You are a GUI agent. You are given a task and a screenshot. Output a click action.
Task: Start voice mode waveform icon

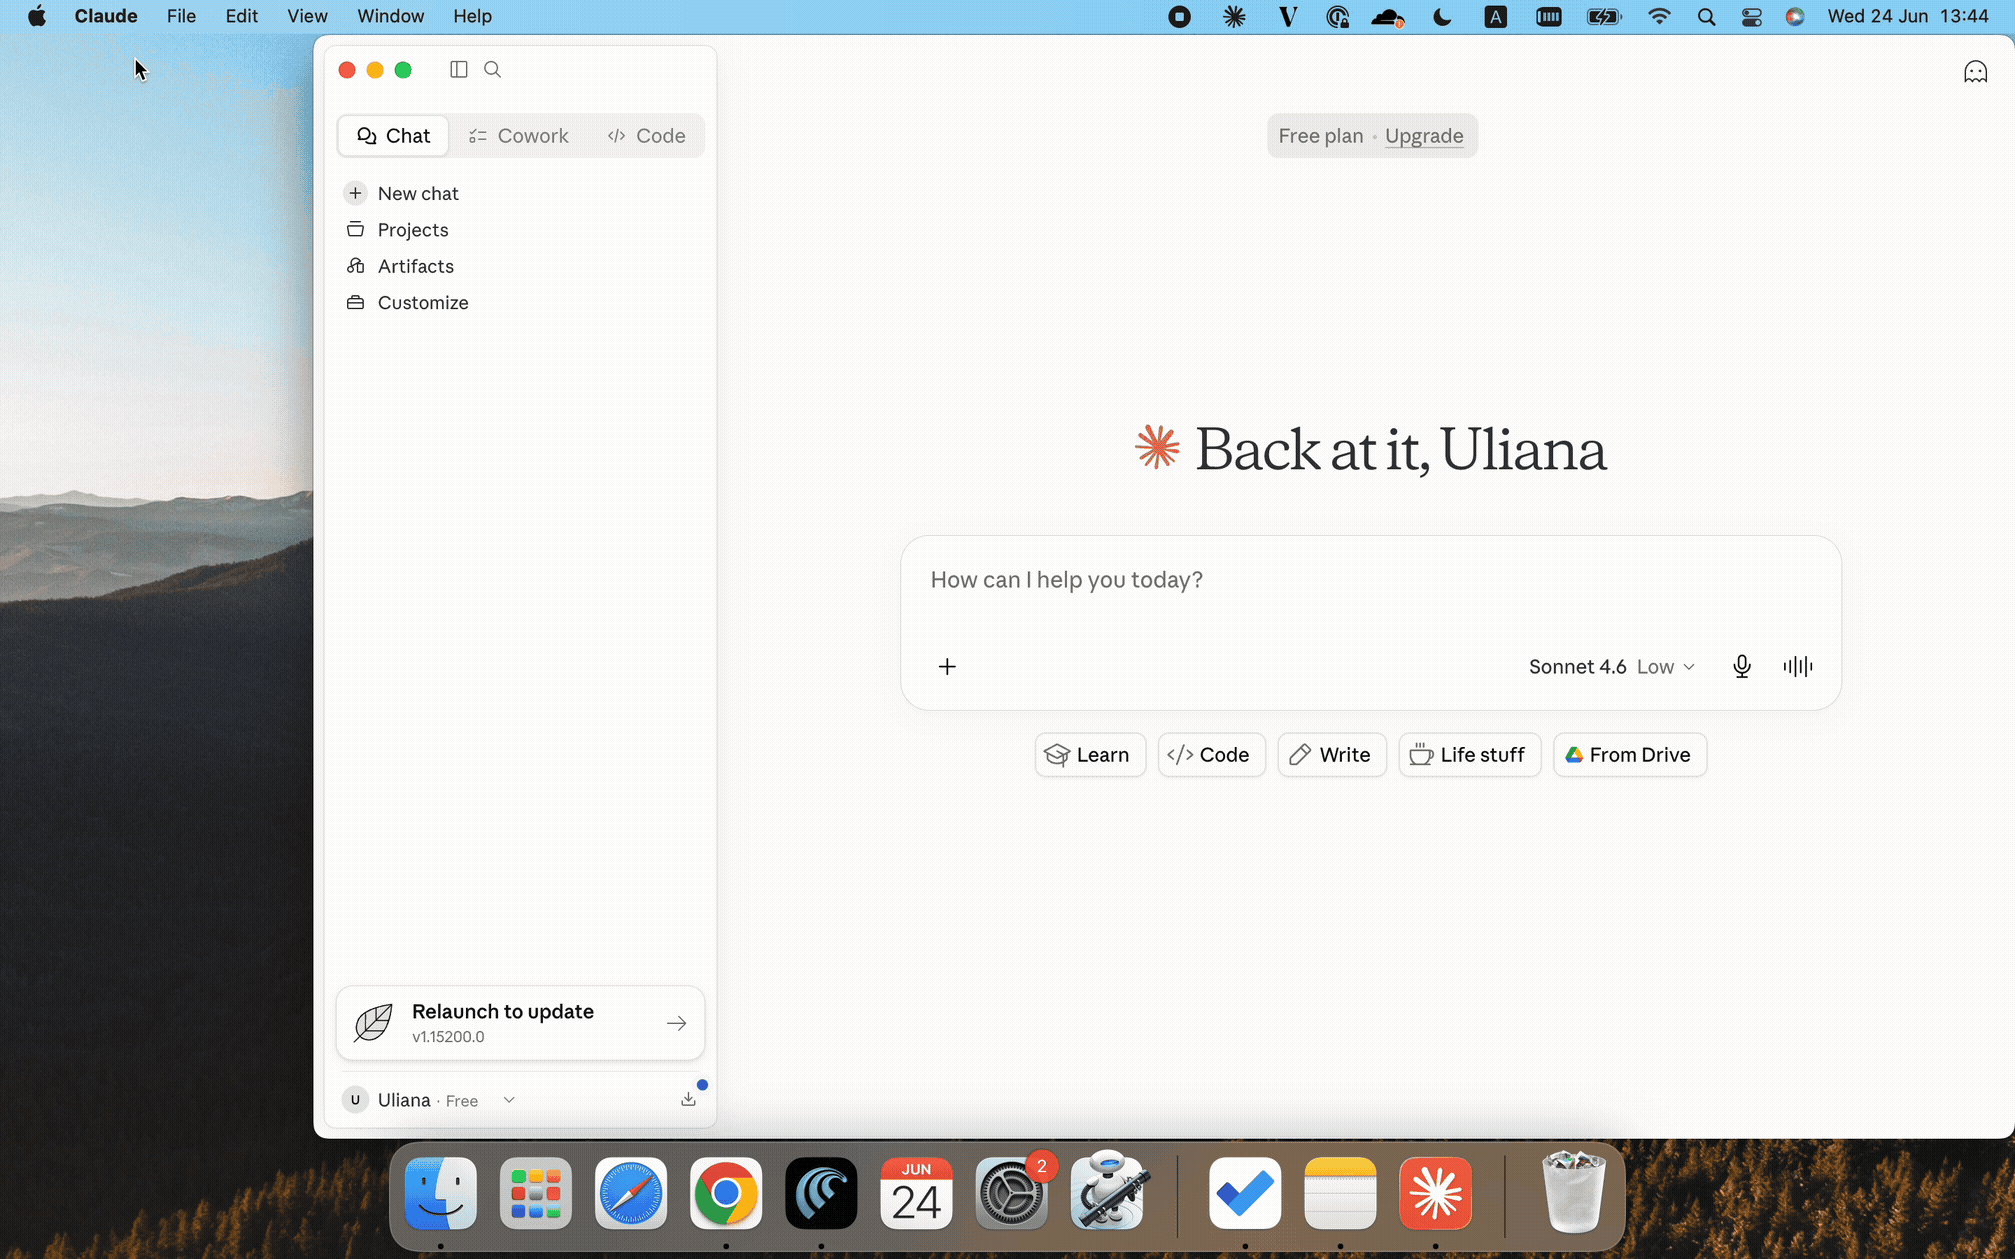(x=1797, y=666)
